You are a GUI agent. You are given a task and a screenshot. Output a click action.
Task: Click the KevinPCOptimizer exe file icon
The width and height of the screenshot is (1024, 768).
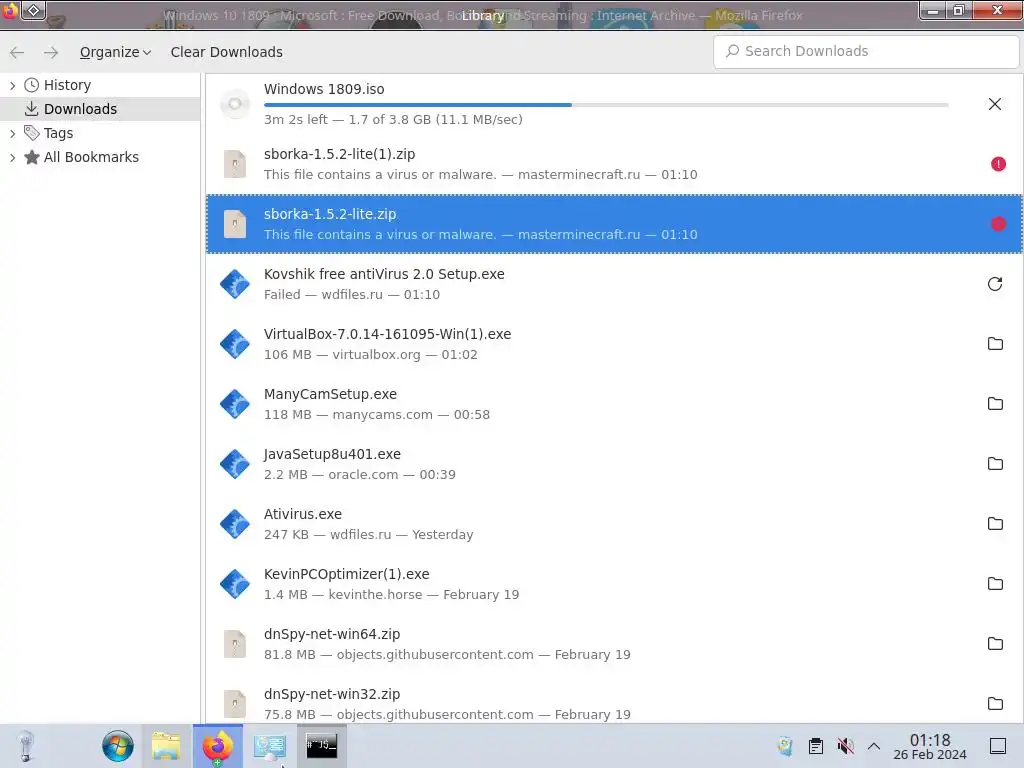point(235,584)
